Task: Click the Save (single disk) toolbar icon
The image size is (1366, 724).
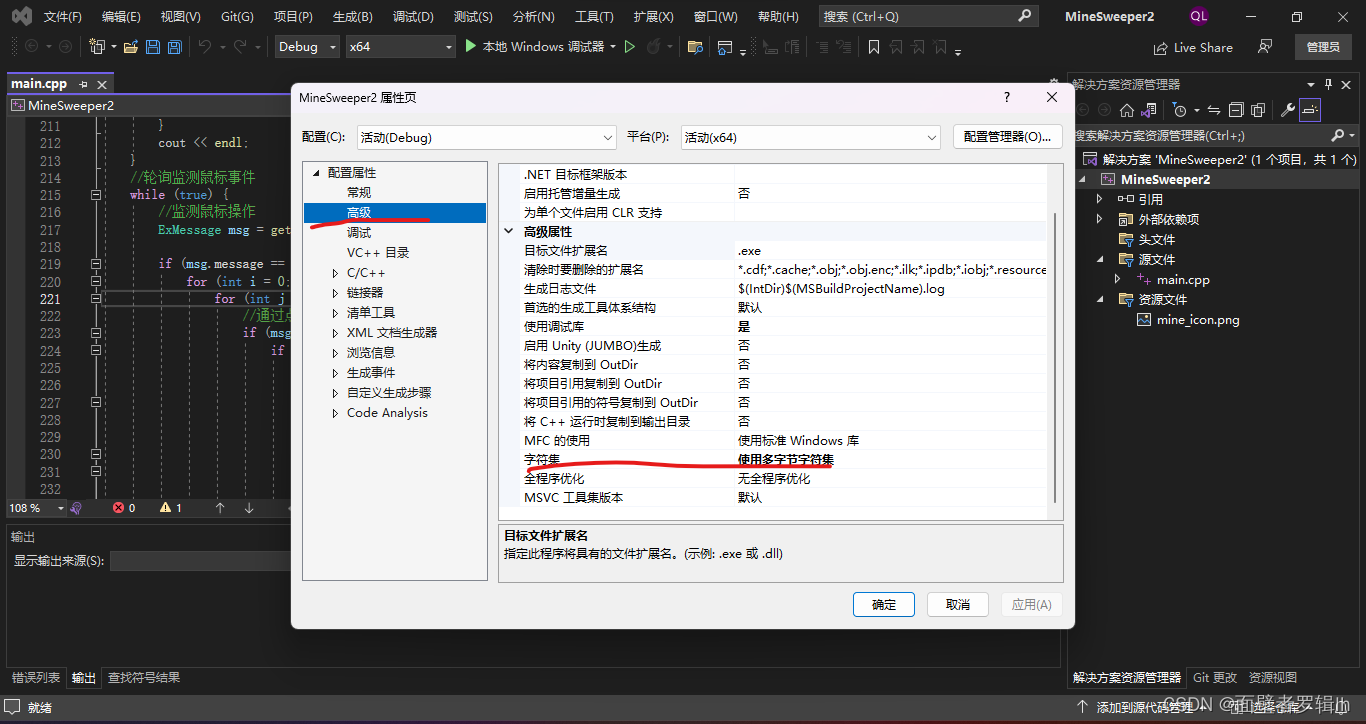Action: (153, 47)
